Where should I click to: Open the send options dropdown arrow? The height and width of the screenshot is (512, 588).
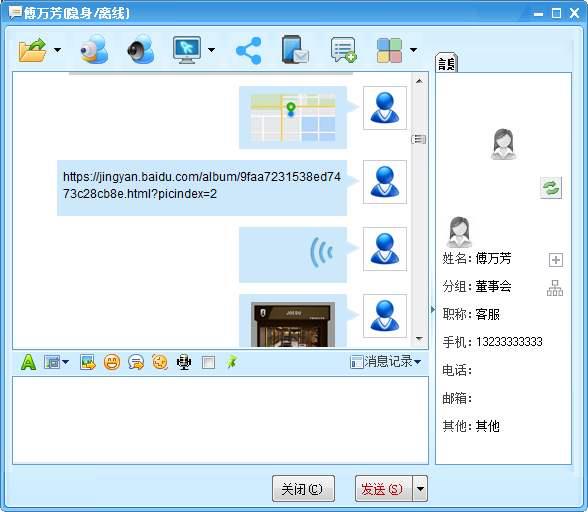pyautogui.click(x=420, y=489)
